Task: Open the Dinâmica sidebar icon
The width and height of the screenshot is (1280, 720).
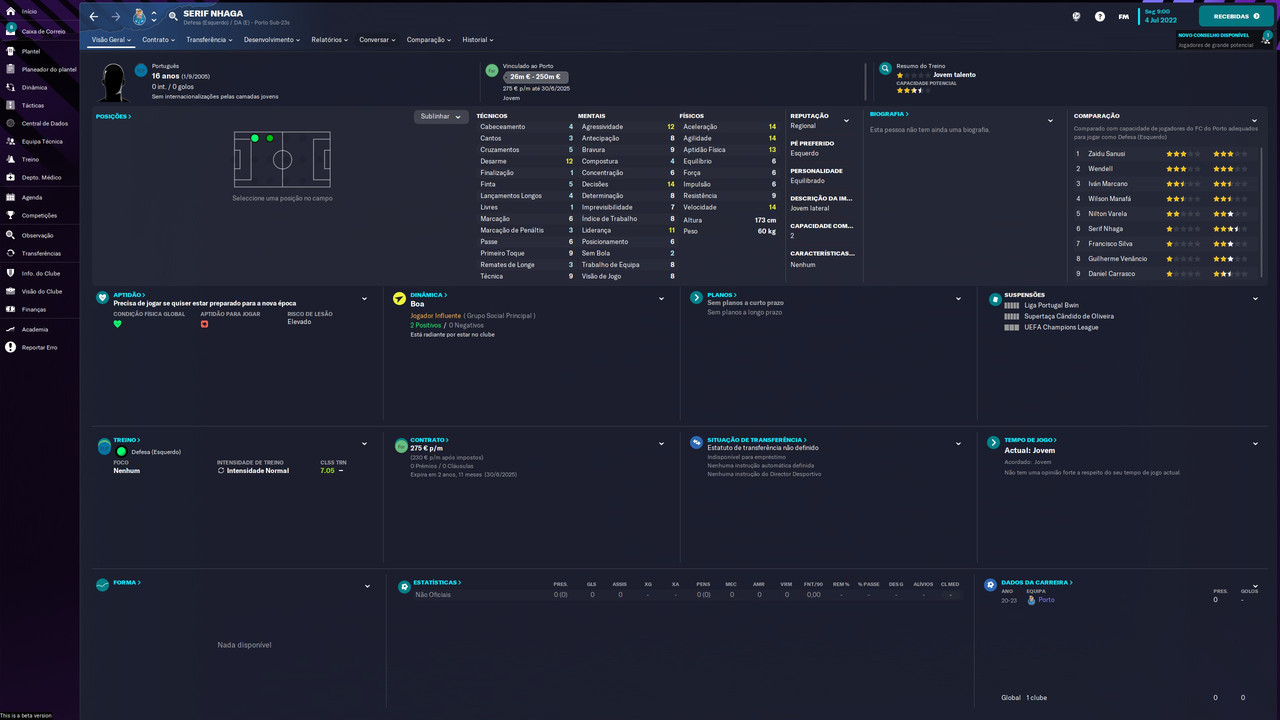Action: click(x=11, y=87)
